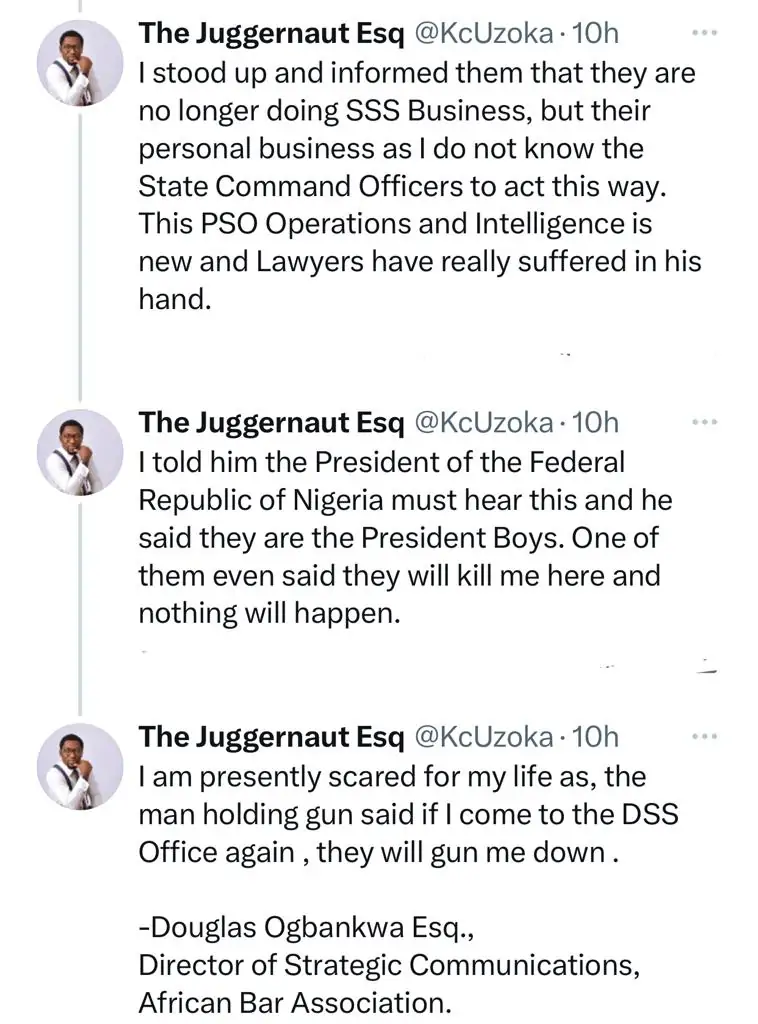
Task: Open the more options menu on the DSS Office tweet
Action: (705, 737)
